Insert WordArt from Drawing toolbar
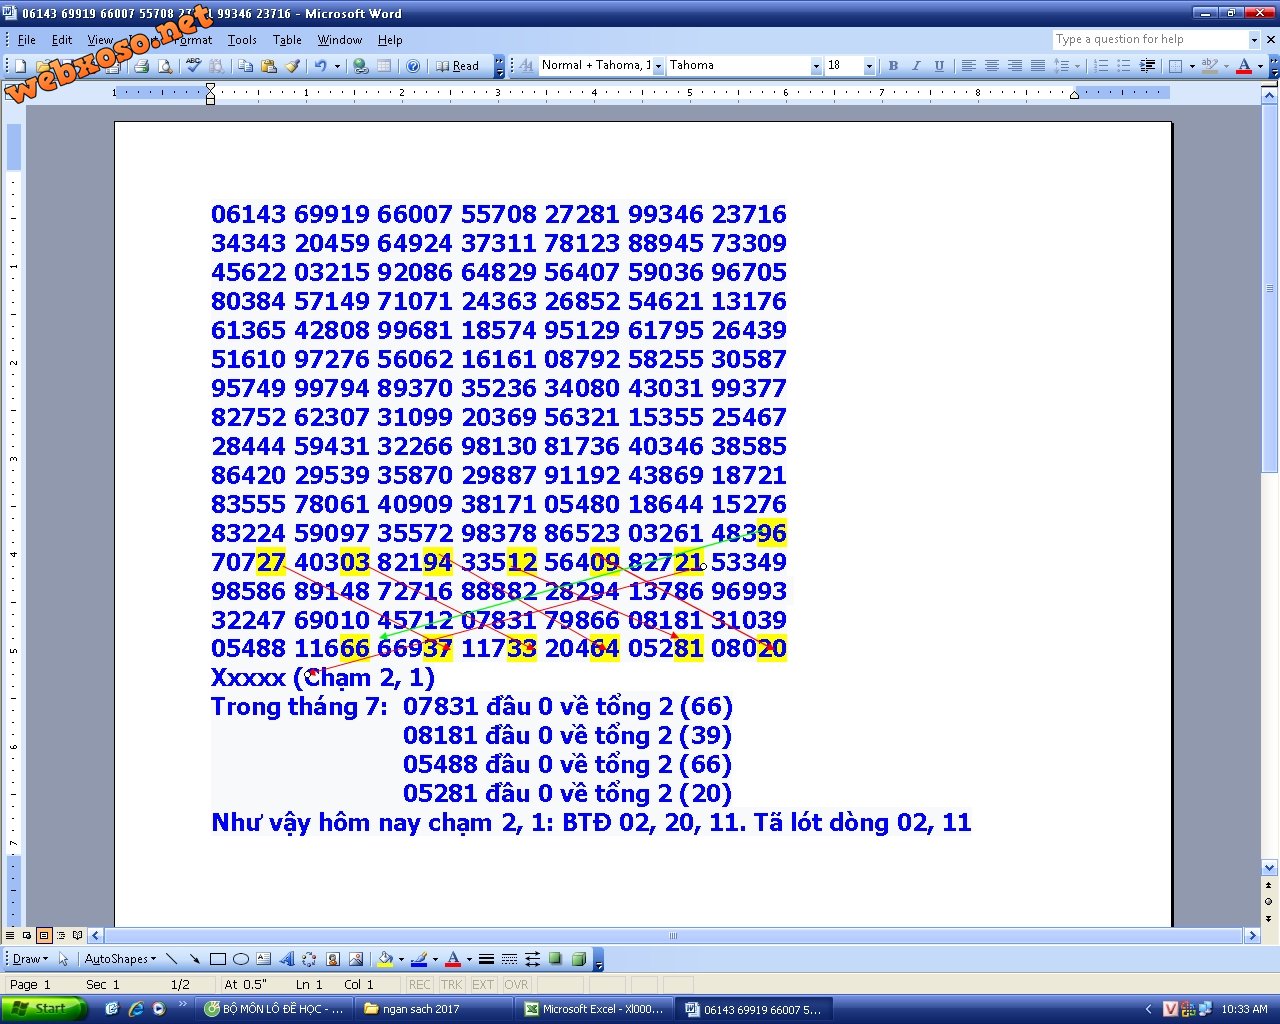 coord(286,959)
